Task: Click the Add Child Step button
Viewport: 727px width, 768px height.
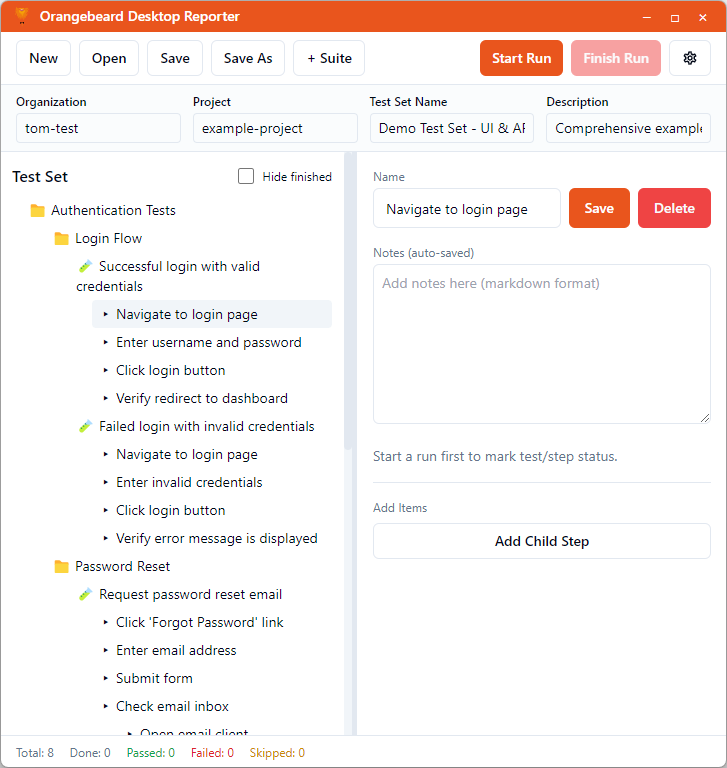Action: [x=541, y=541]
